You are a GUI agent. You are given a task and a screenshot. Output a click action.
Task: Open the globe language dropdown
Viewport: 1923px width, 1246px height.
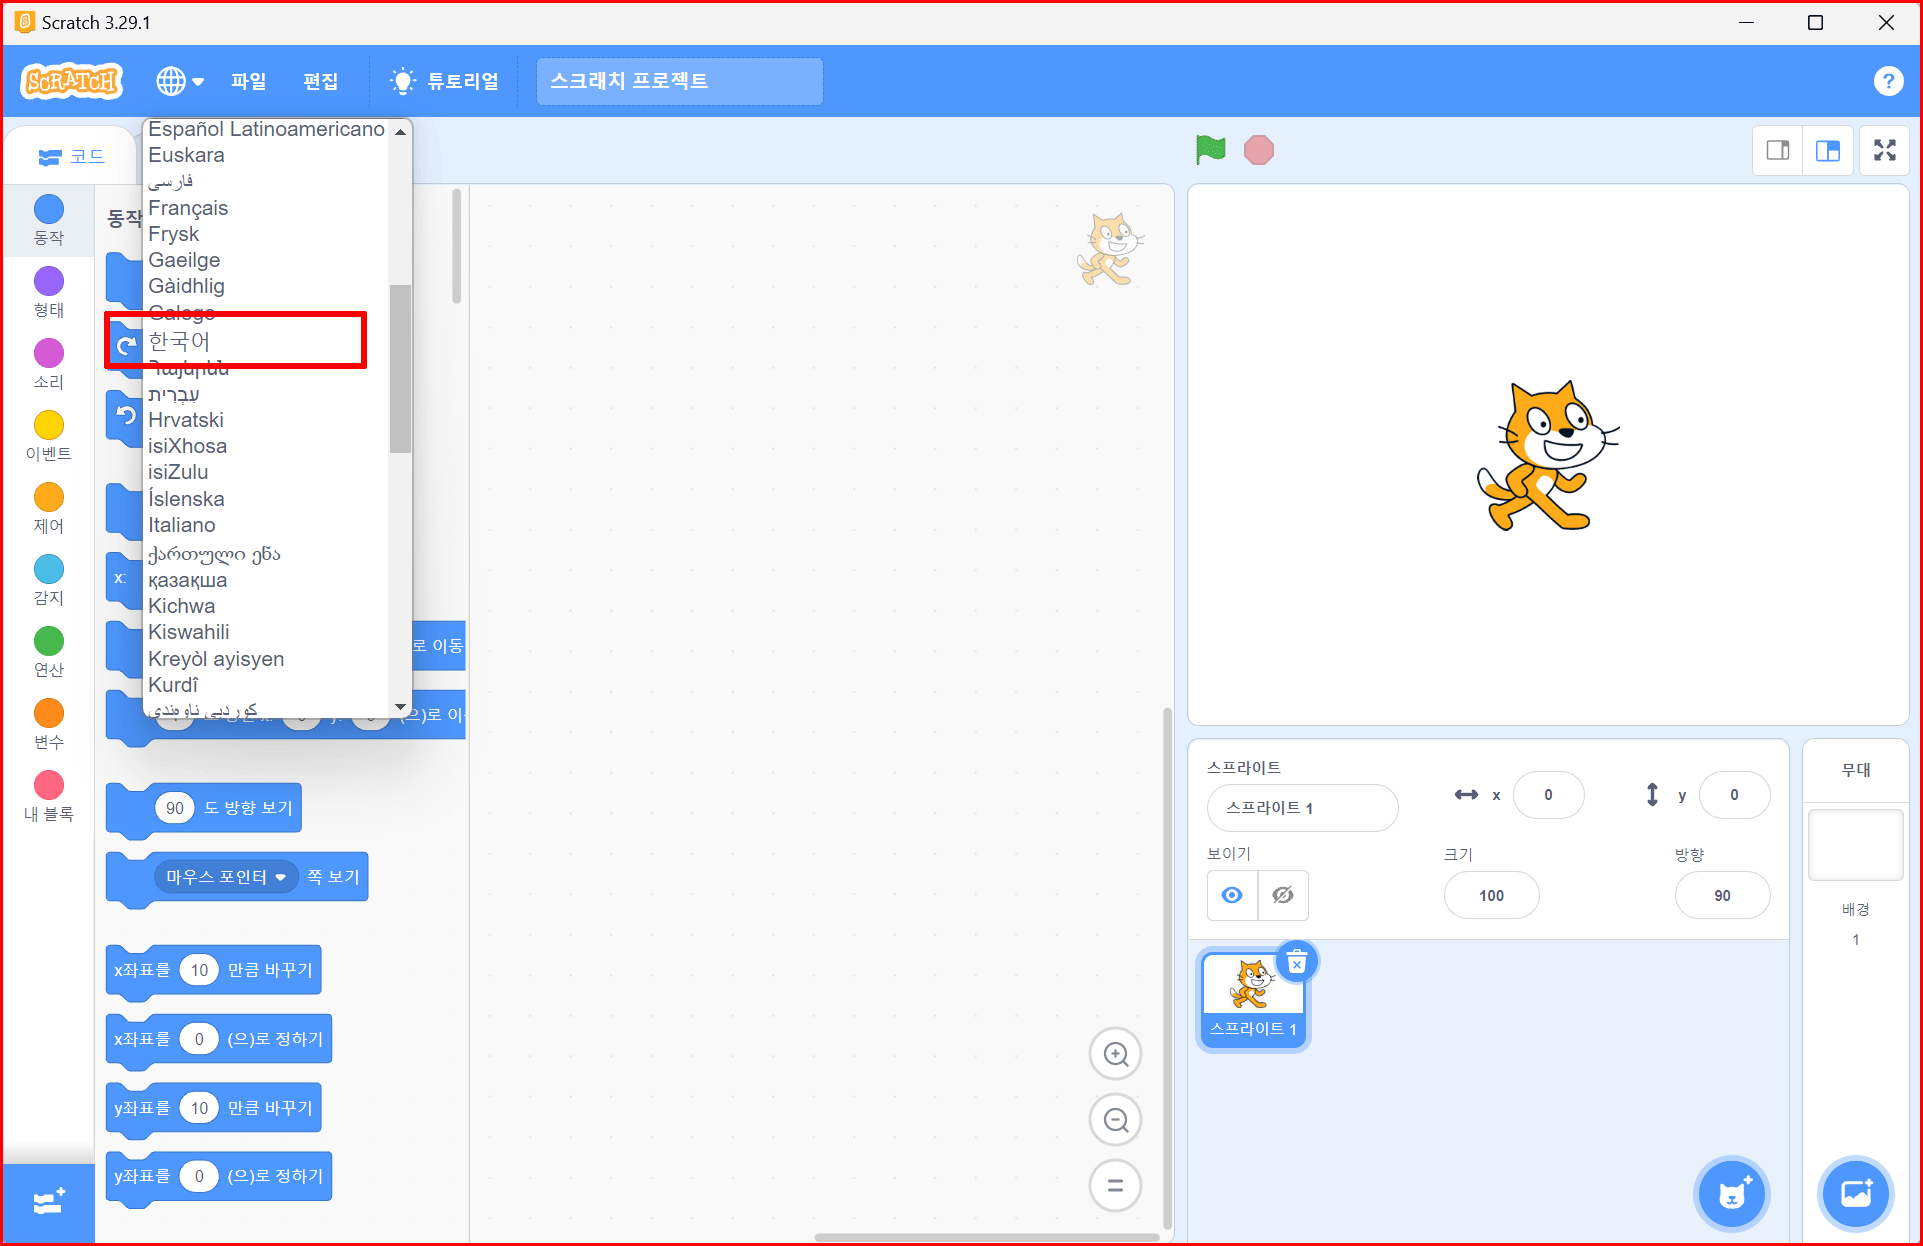[x=179, y=81]
